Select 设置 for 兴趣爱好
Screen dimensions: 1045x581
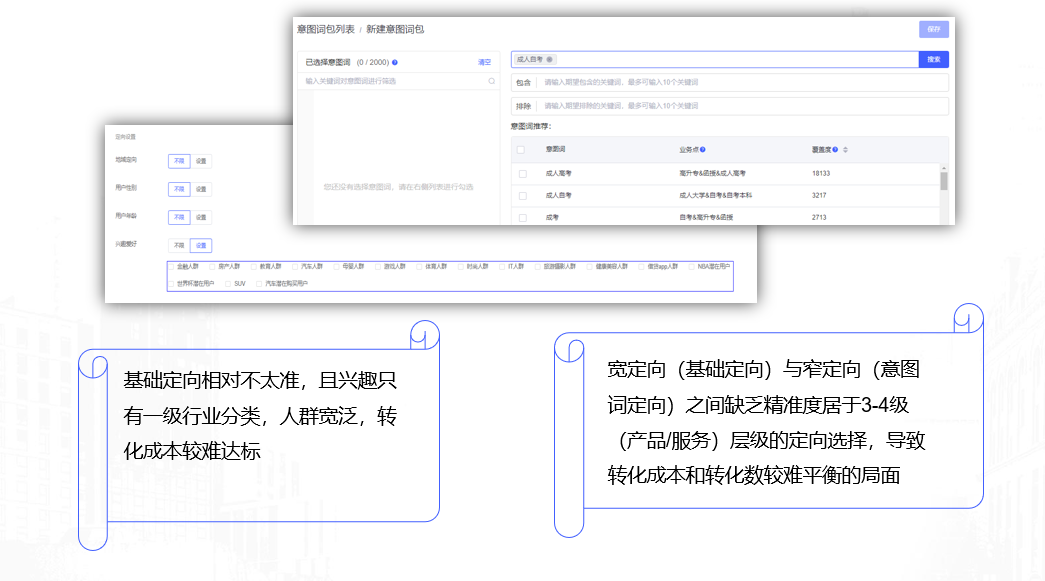click(x=201, y=245)
